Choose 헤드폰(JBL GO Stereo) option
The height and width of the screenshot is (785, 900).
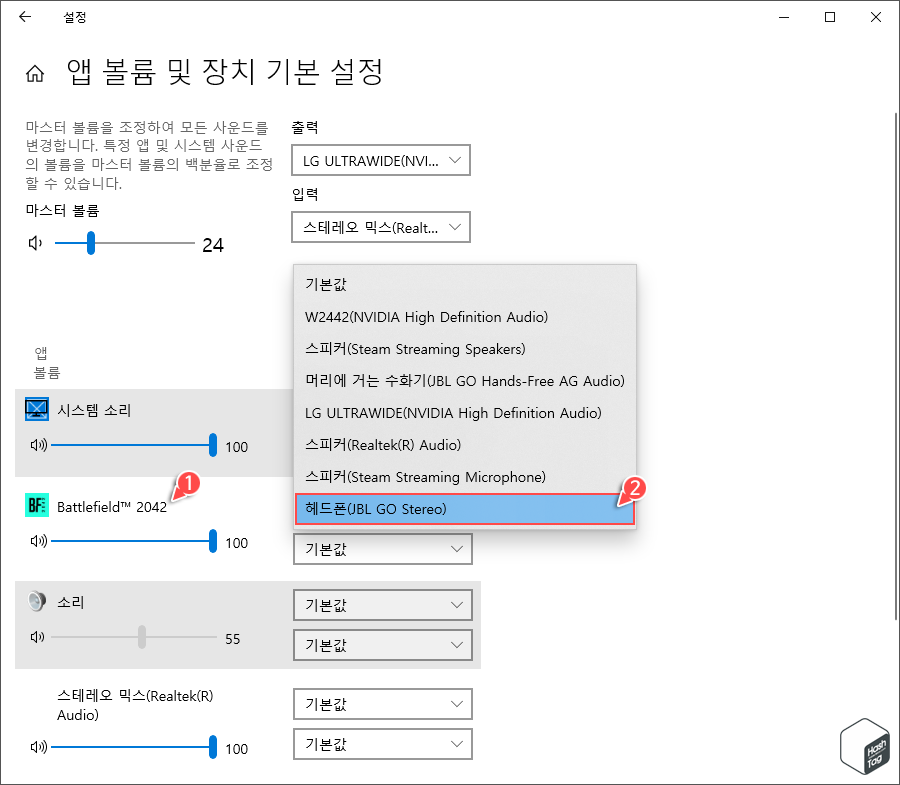[x=464, y=509]
